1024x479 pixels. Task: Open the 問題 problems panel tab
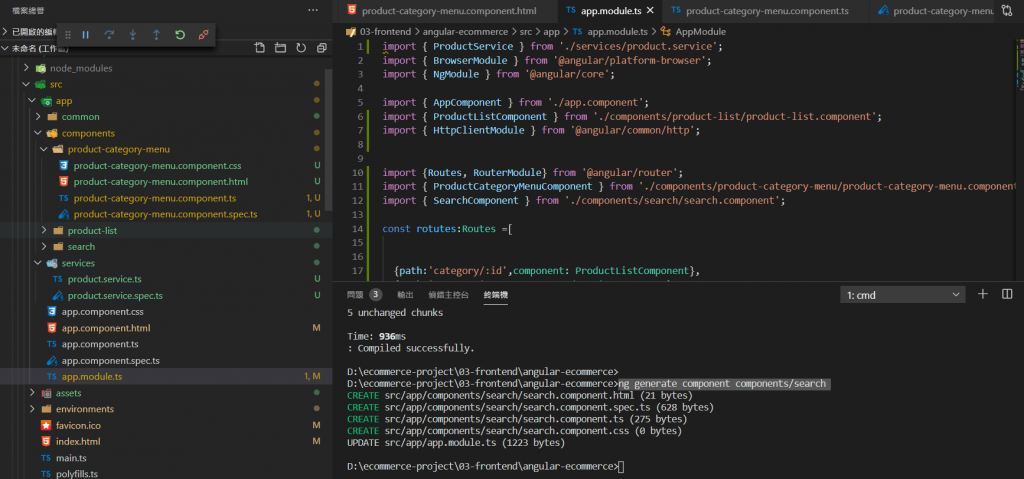click(x=355, y=295)
